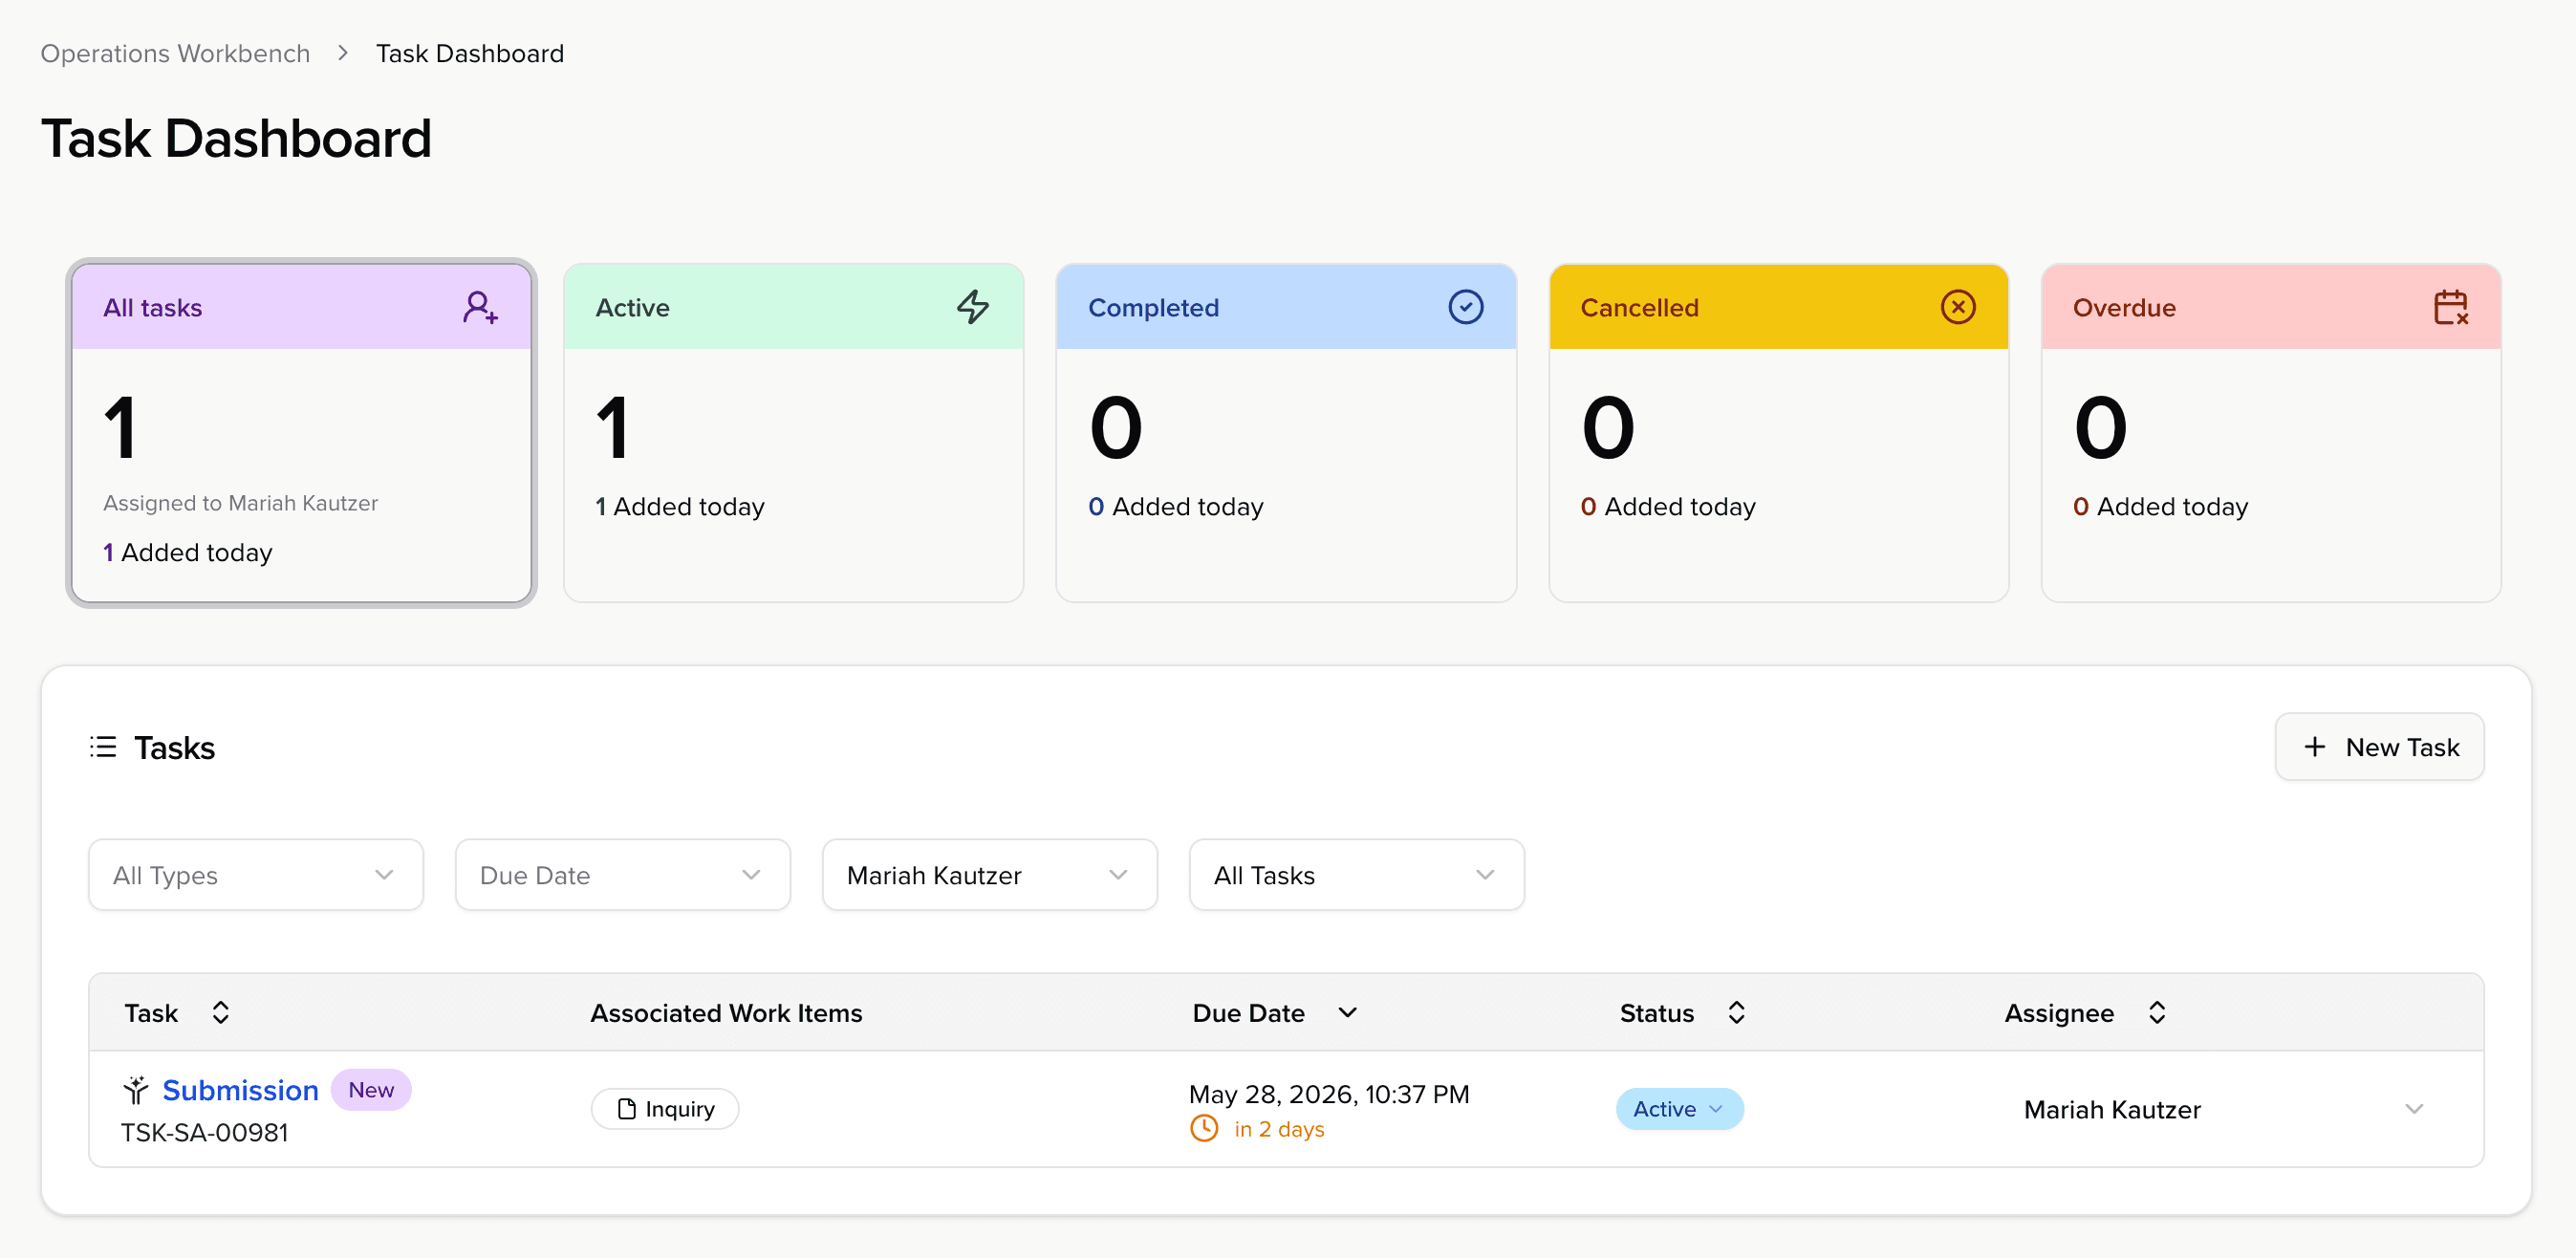
Task: Sort by Assignee column arrows
Action: tap(2156, 1013)
